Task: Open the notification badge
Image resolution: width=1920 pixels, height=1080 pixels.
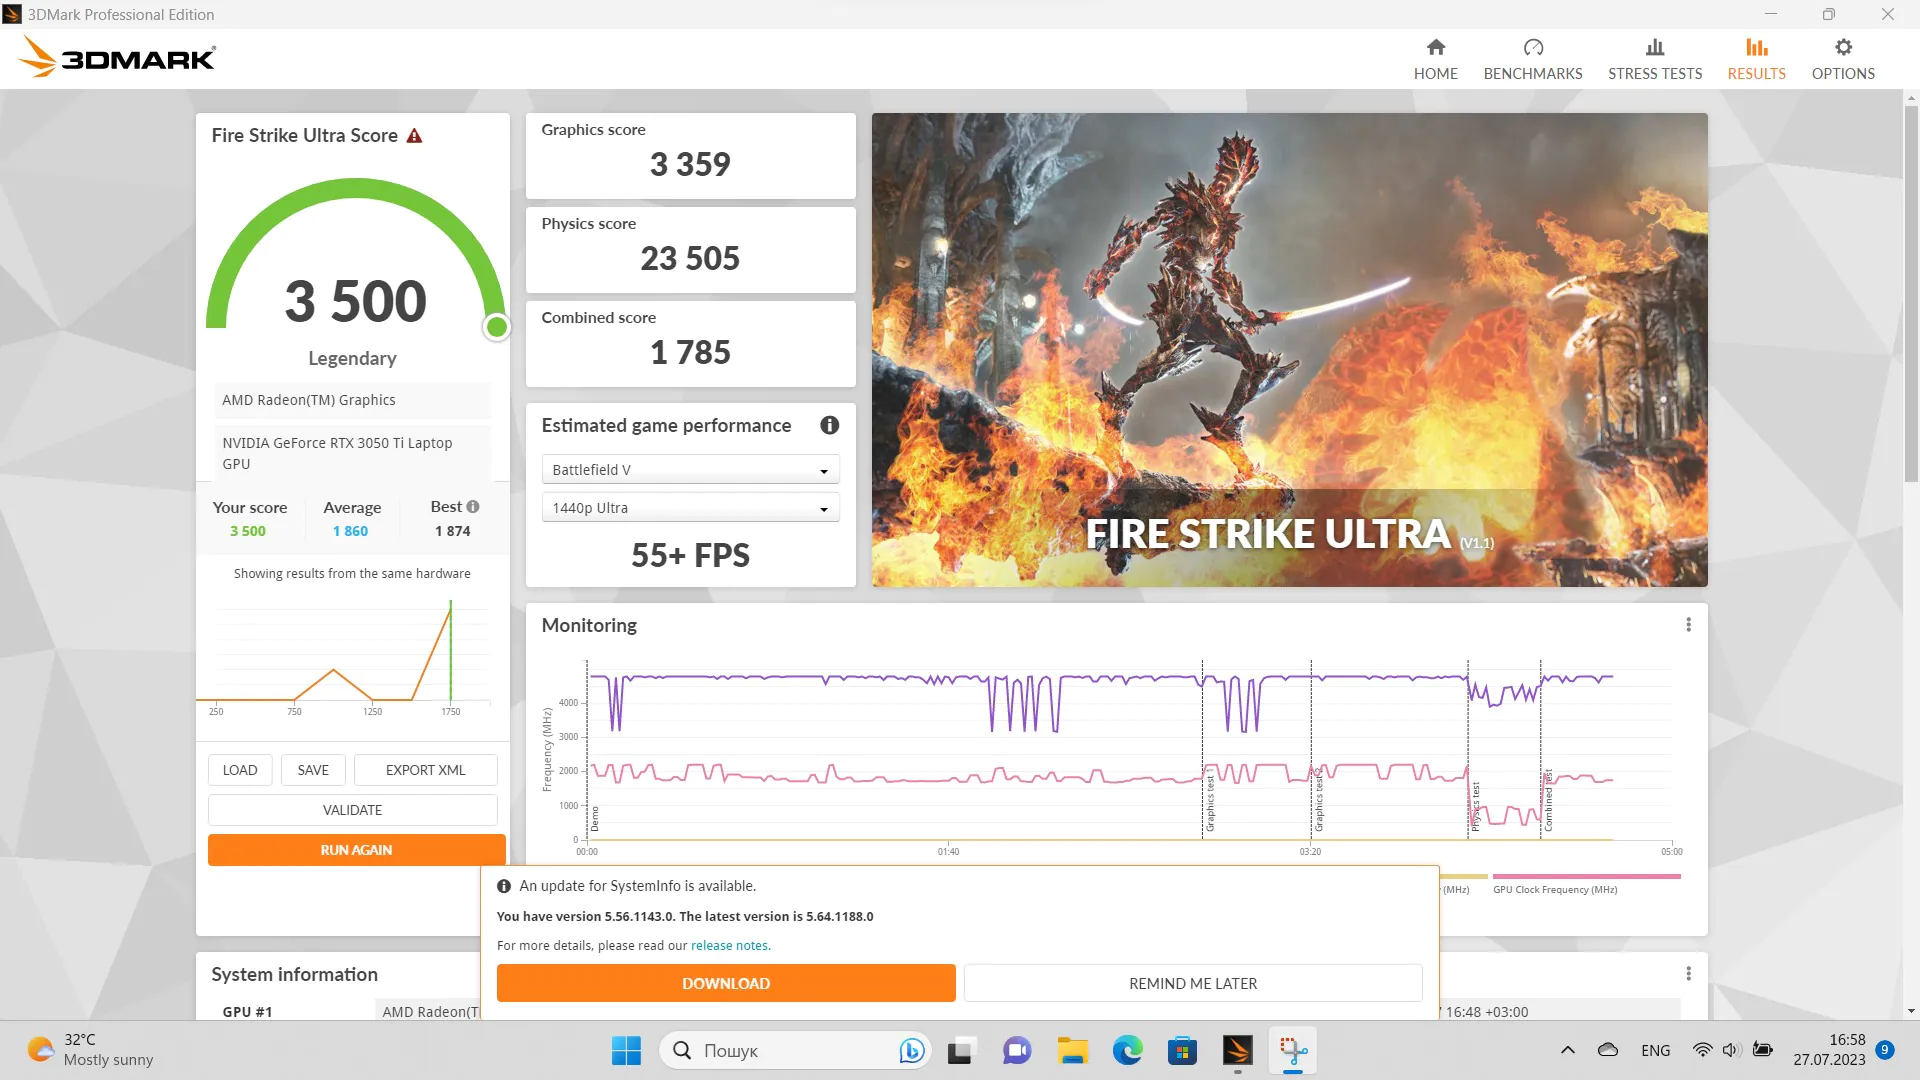Action: coord(1884,1050)
